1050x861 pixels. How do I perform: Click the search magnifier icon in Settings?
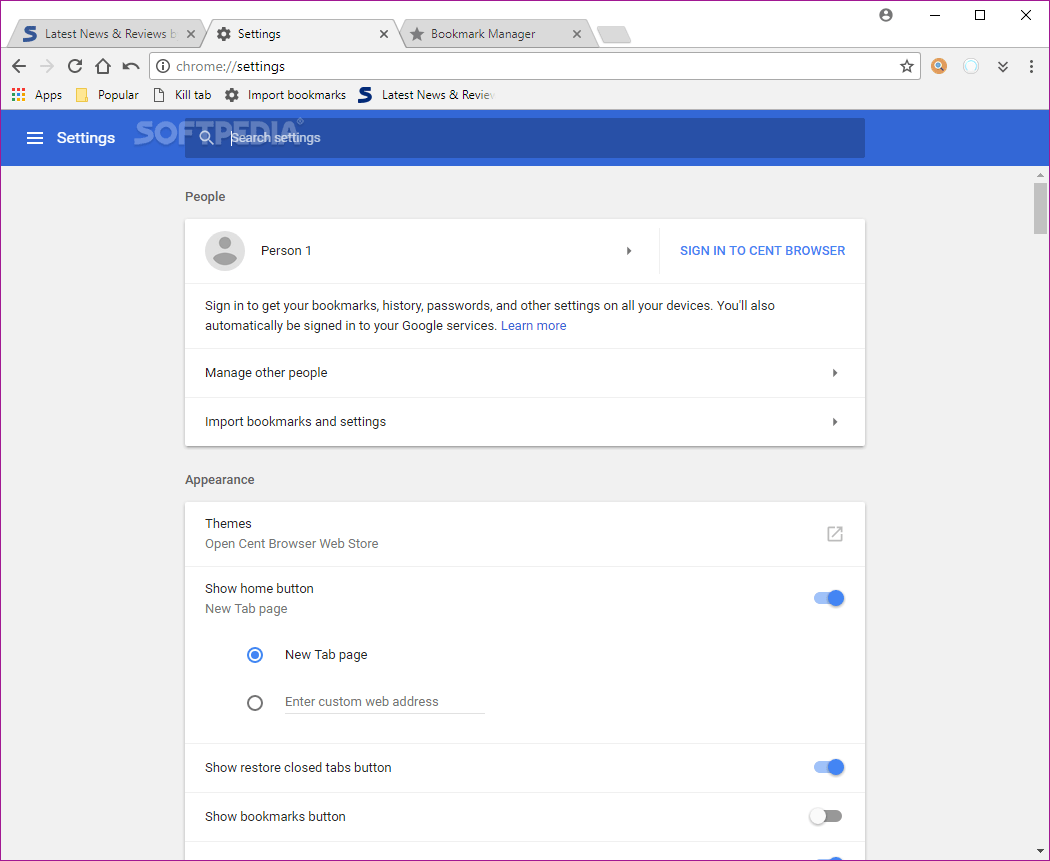click(x=206, y=138)
